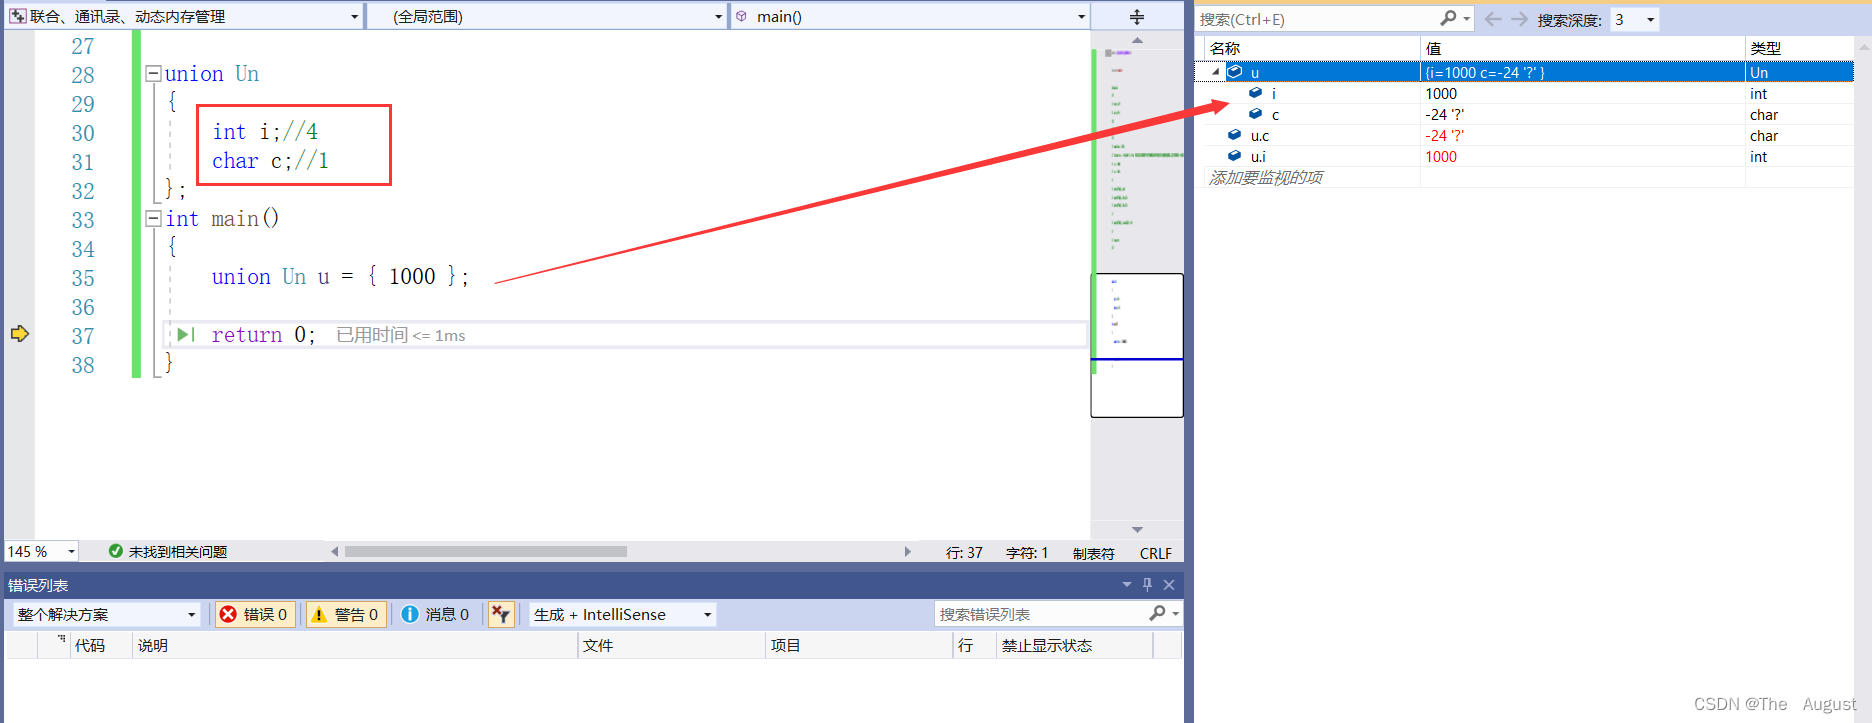This screenshot has height=723, width=1872.
Task: Click the field icon next to c
Action: click(x=1255, y=114)
